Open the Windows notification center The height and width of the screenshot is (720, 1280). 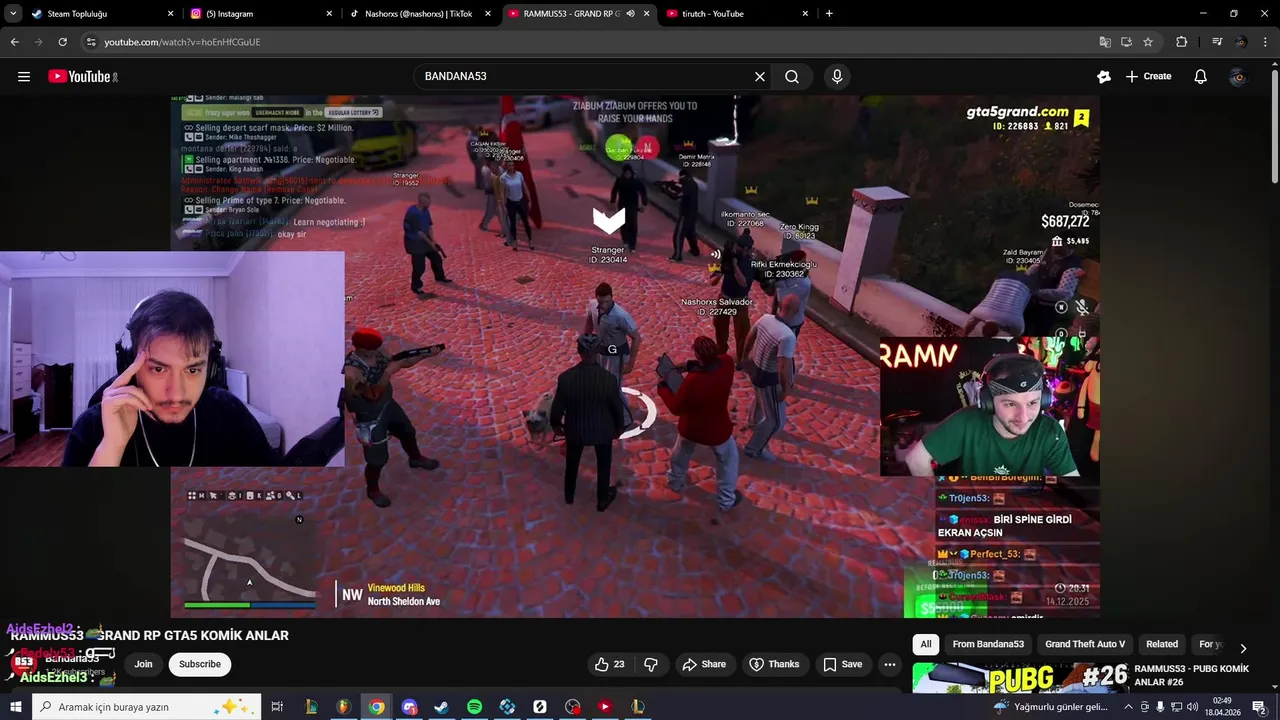(x=1259, y=707)
